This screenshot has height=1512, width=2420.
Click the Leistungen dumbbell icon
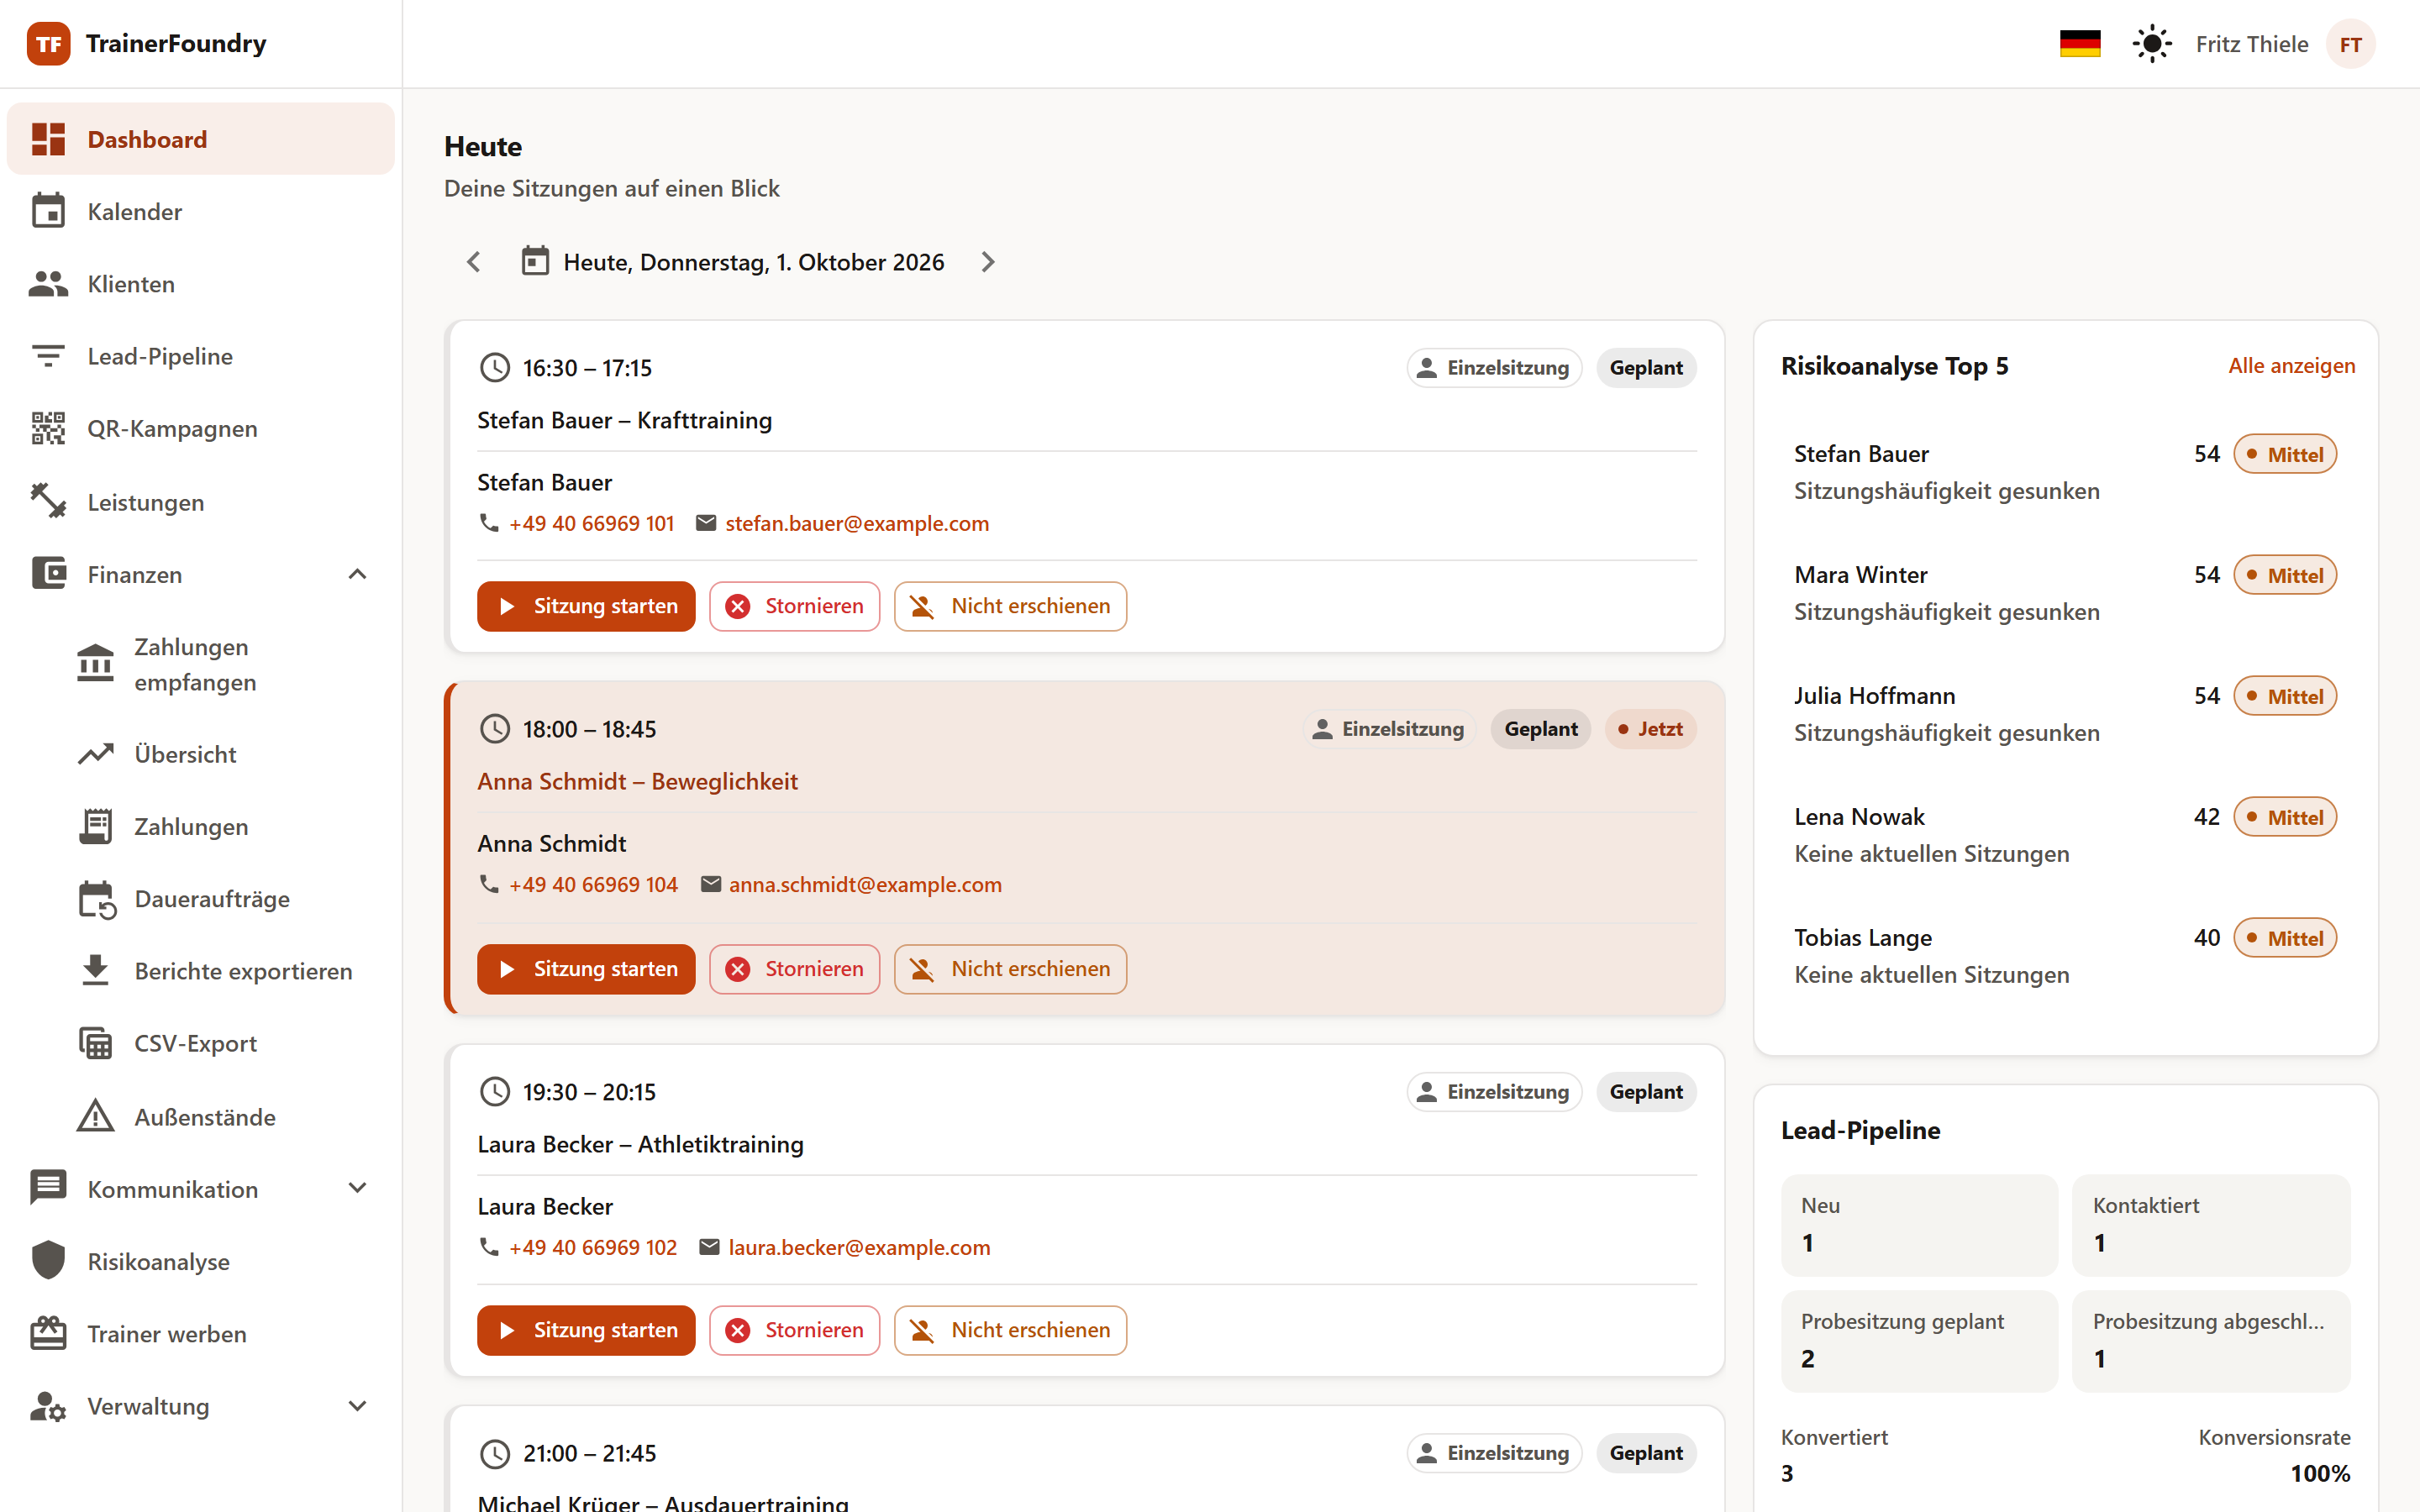[48, 502]
